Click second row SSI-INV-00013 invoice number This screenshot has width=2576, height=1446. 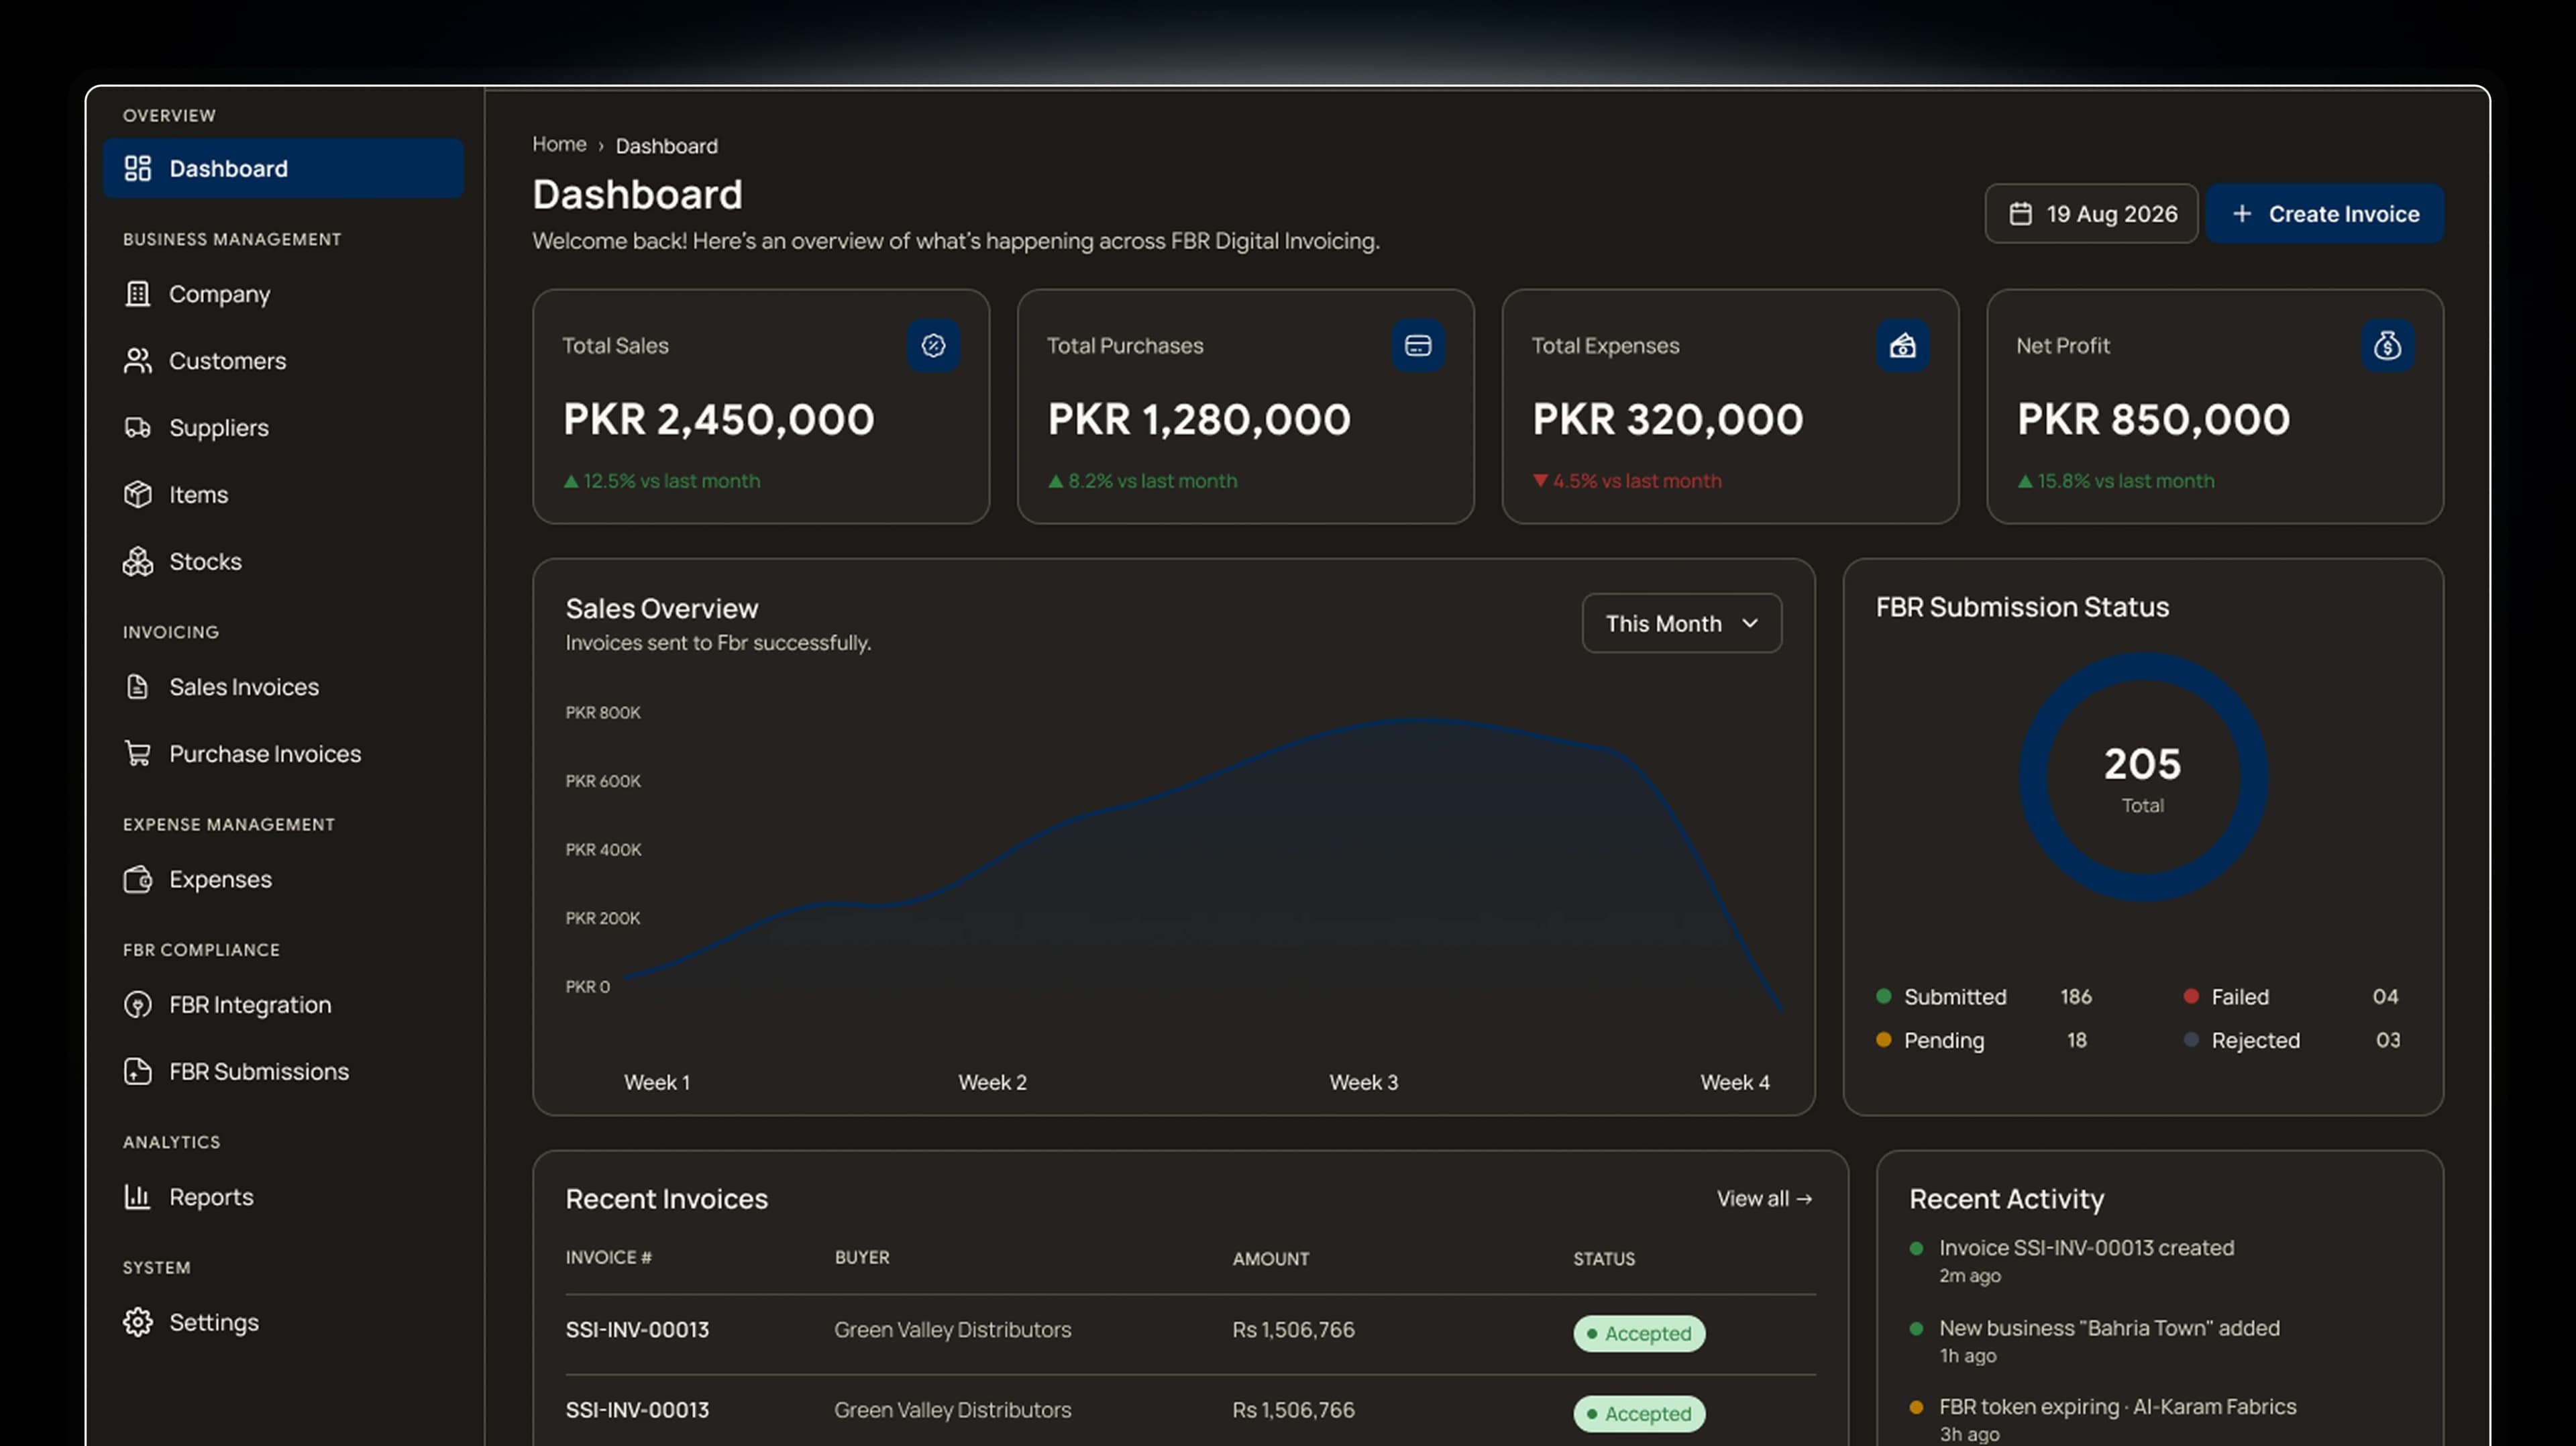click(637, 1409)
